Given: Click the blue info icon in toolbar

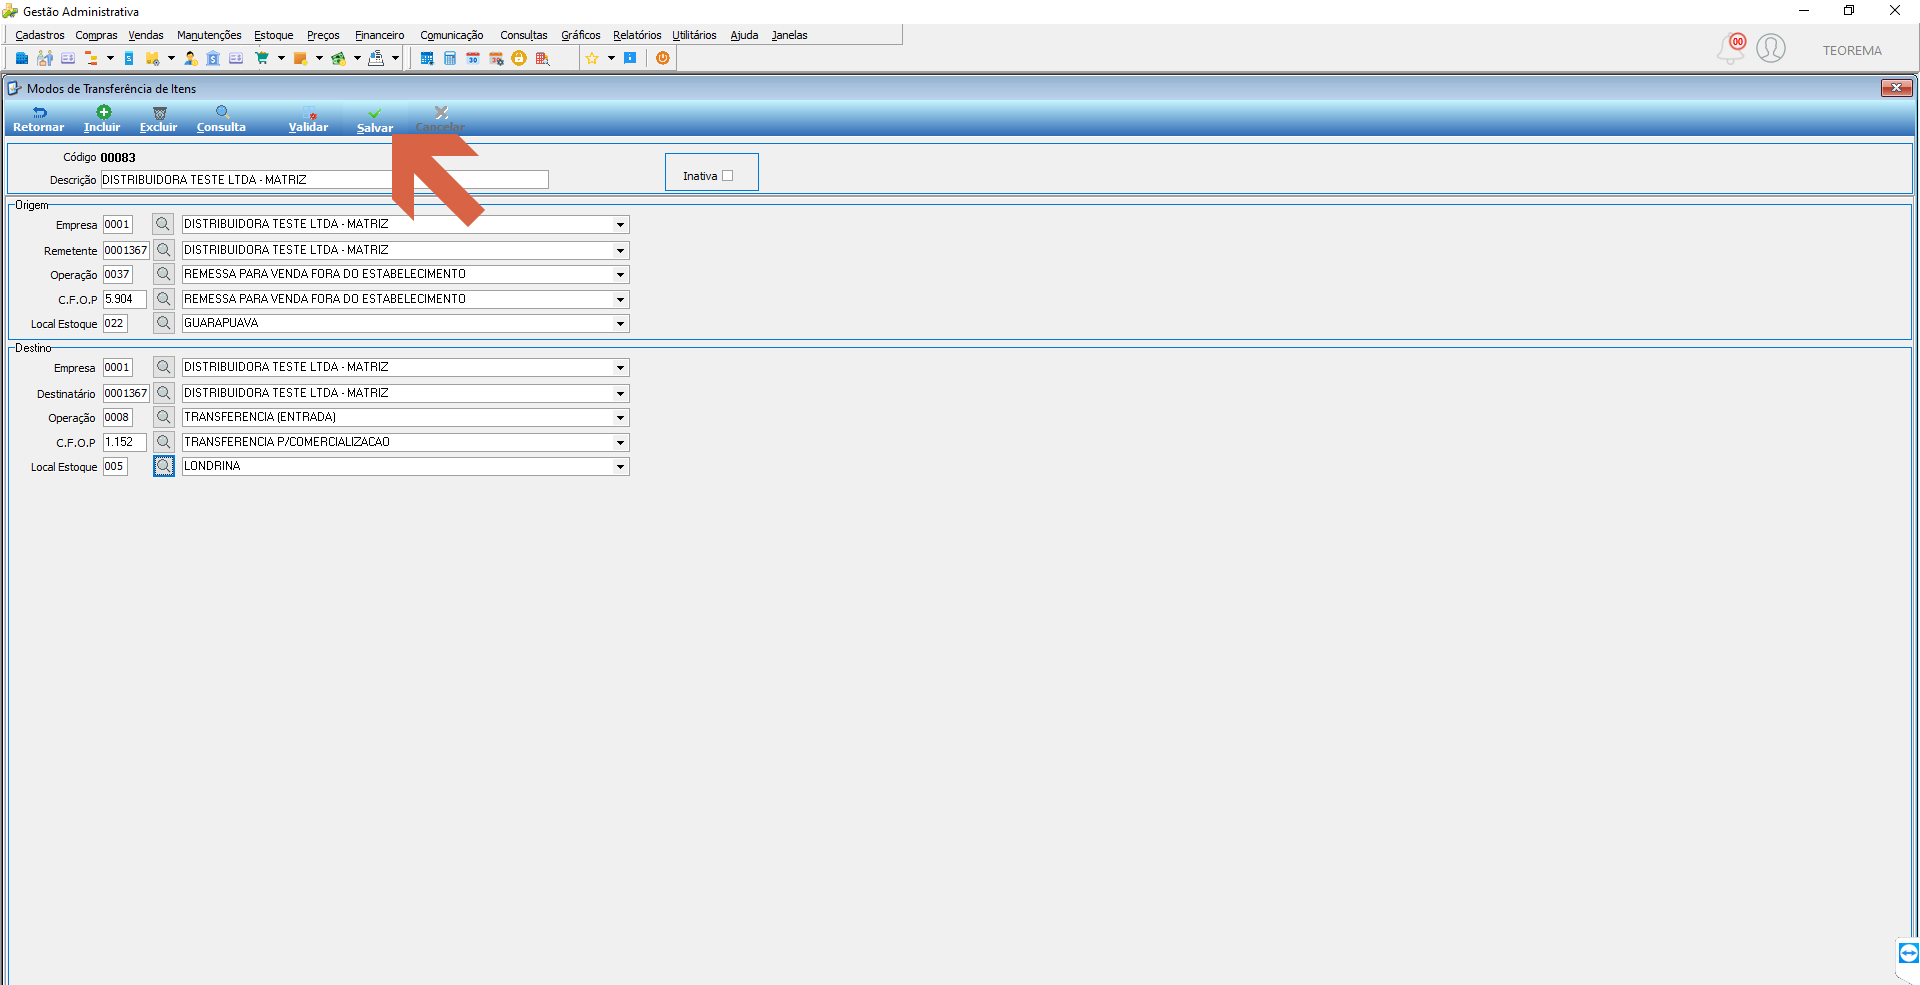Looking at the screenshot, I should [x=630, y=58].
